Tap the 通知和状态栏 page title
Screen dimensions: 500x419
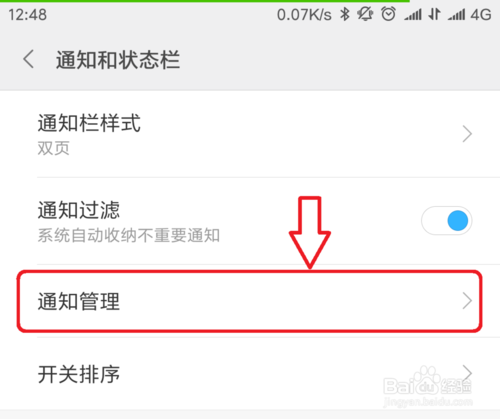point(118,60)
